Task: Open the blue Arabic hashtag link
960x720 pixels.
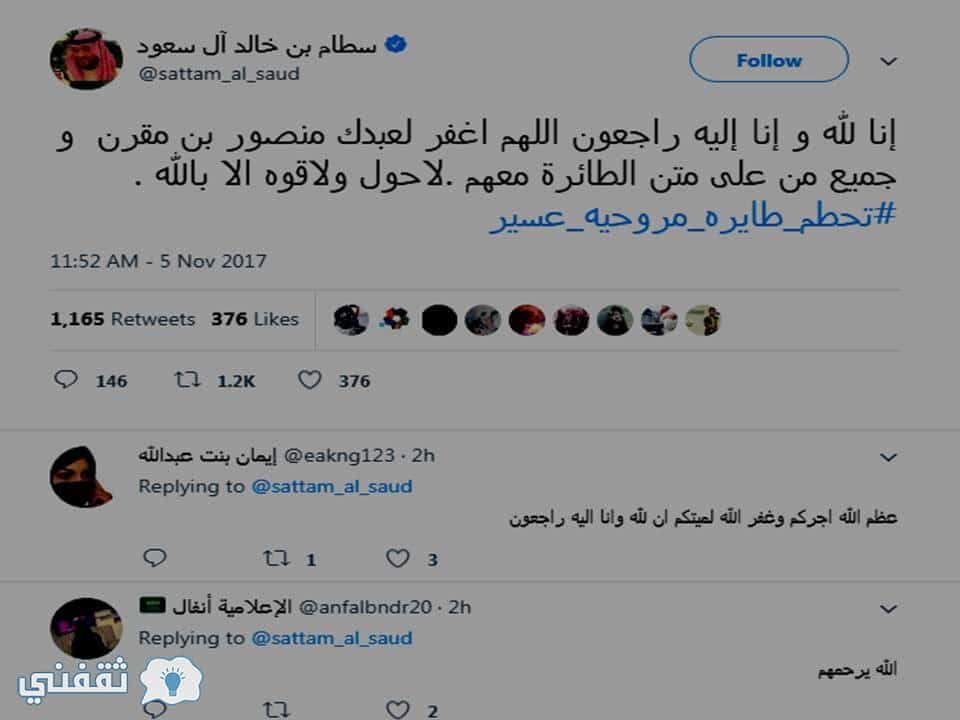Action: point(693,216)
